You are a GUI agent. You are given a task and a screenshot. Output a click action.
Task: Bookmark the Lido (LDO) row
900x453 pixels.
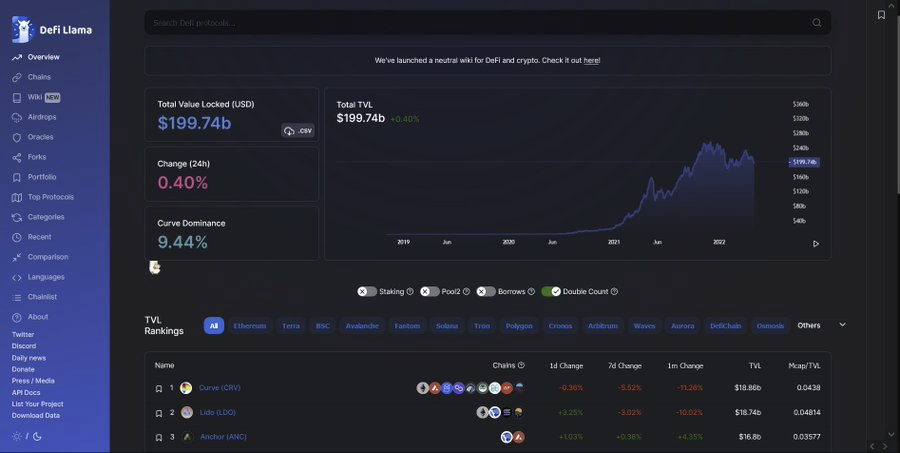[159, 413]
